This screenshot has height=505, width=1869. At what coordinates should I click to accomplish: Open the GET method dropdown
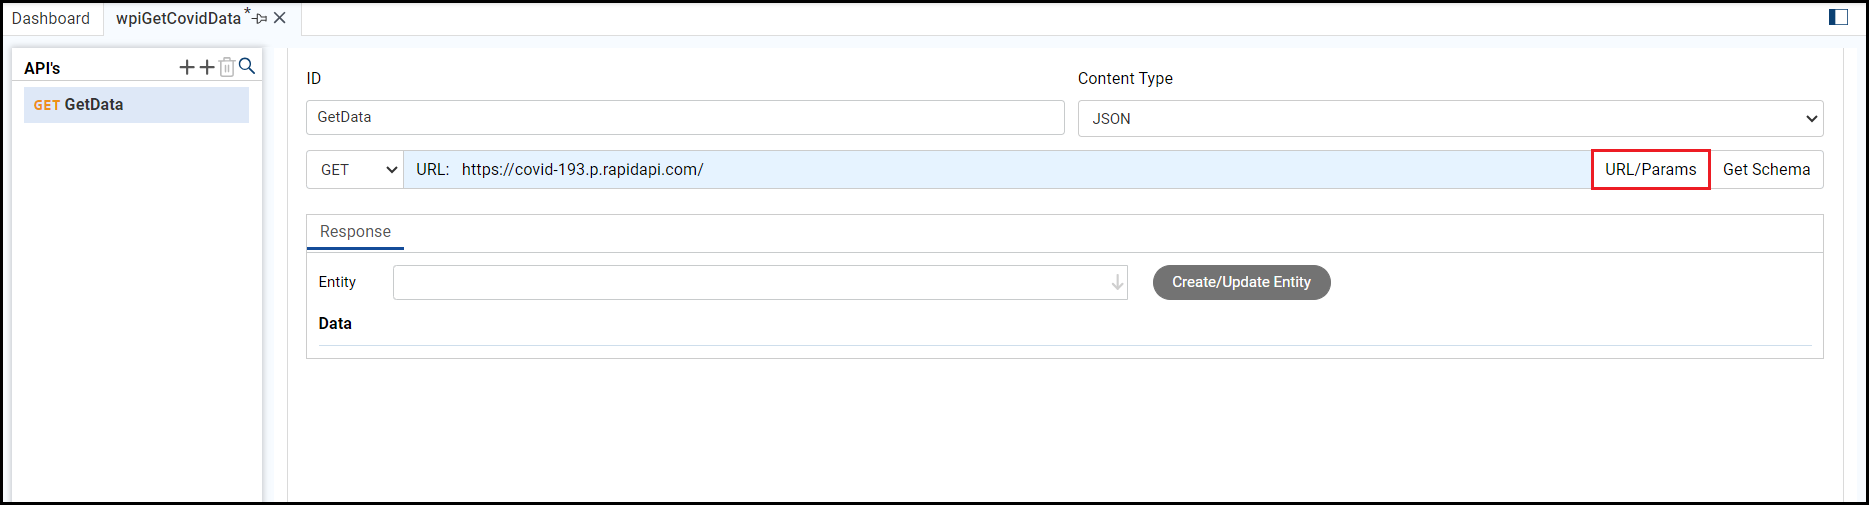coord(355,170)
